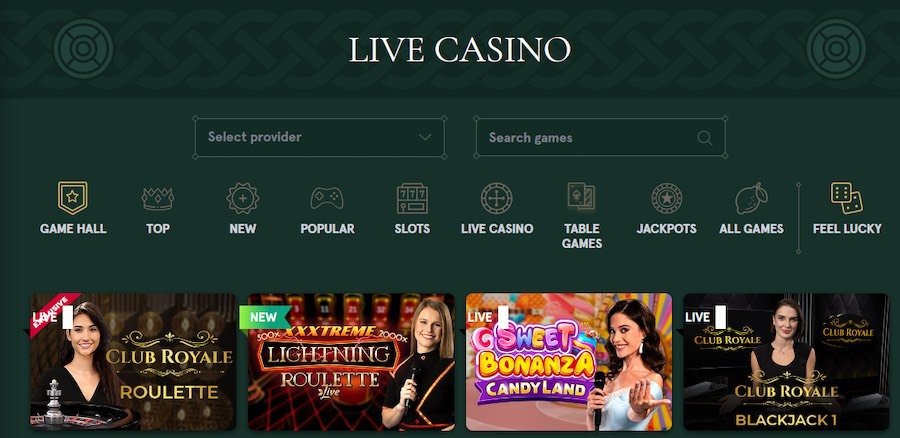The height and width of the screenshot is (438, 900).
Task: Click the magnifier search icon
Action: [705, 138]
